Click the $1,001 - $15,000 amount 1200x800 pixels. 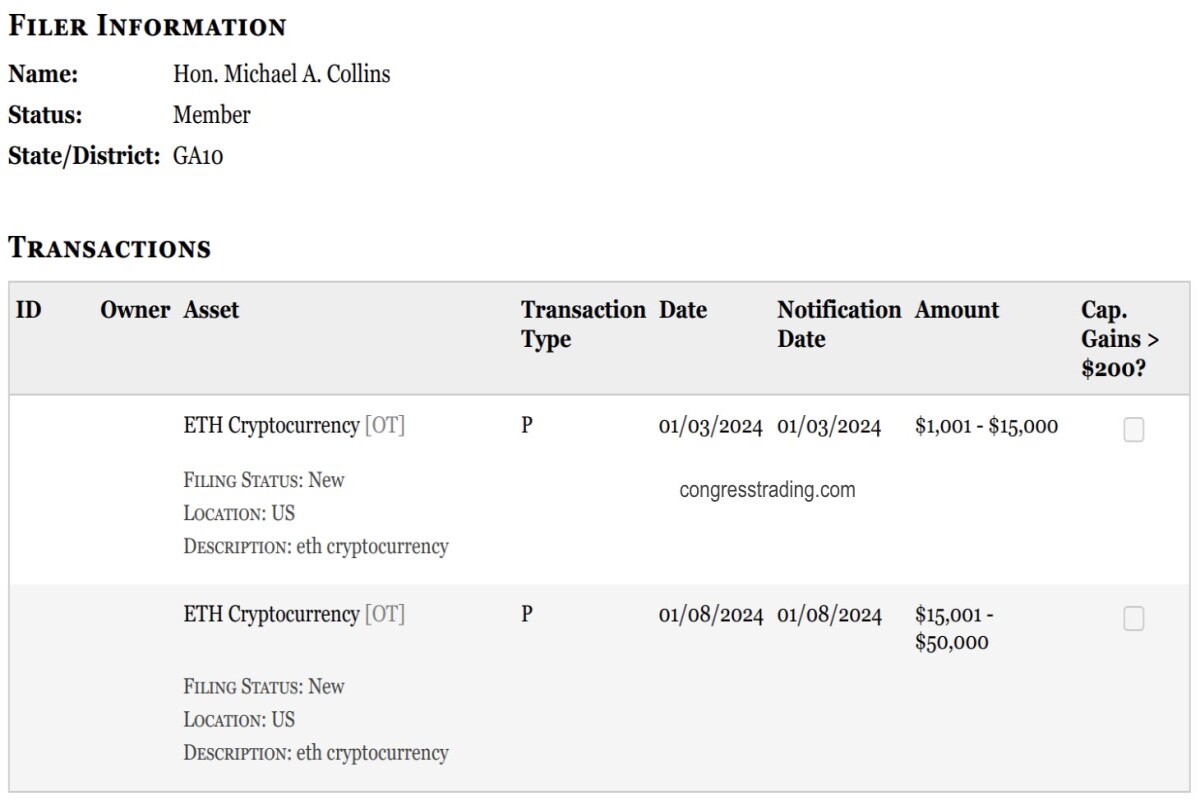(986, 426)
